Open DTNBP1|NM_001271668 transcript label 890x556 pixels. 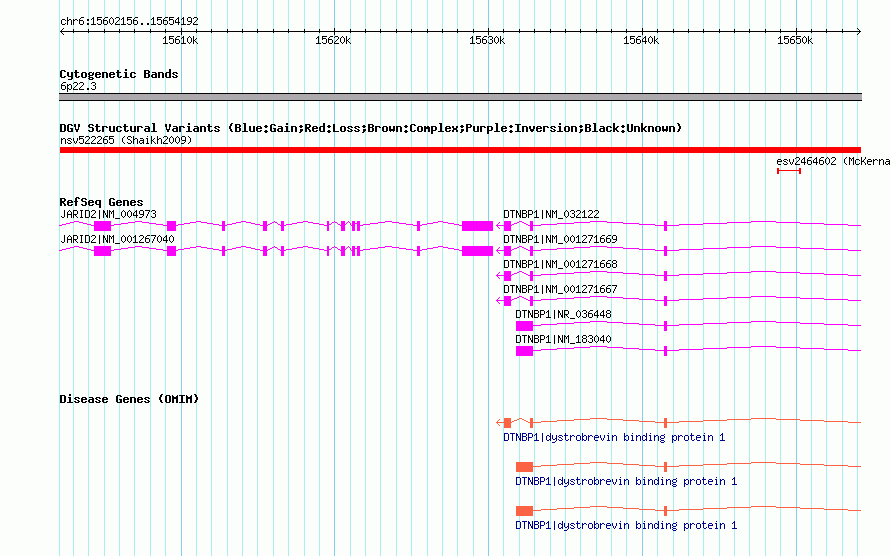pyautogui.click(x=560, y=264)
